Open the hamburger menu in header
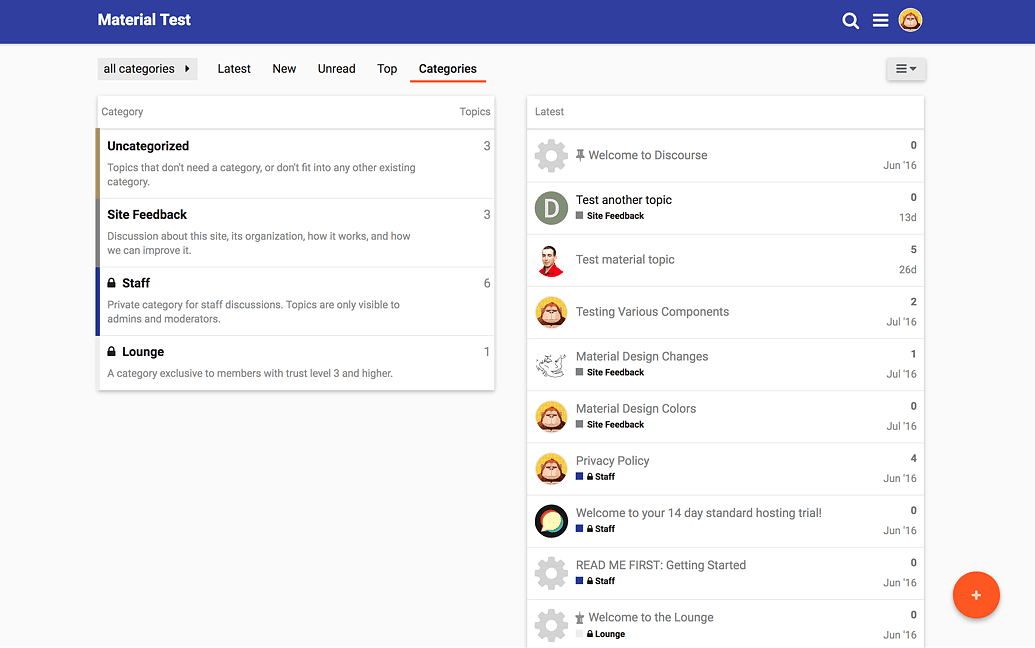This screenshot has width=1035, height=648. click(x=880, y=21)
